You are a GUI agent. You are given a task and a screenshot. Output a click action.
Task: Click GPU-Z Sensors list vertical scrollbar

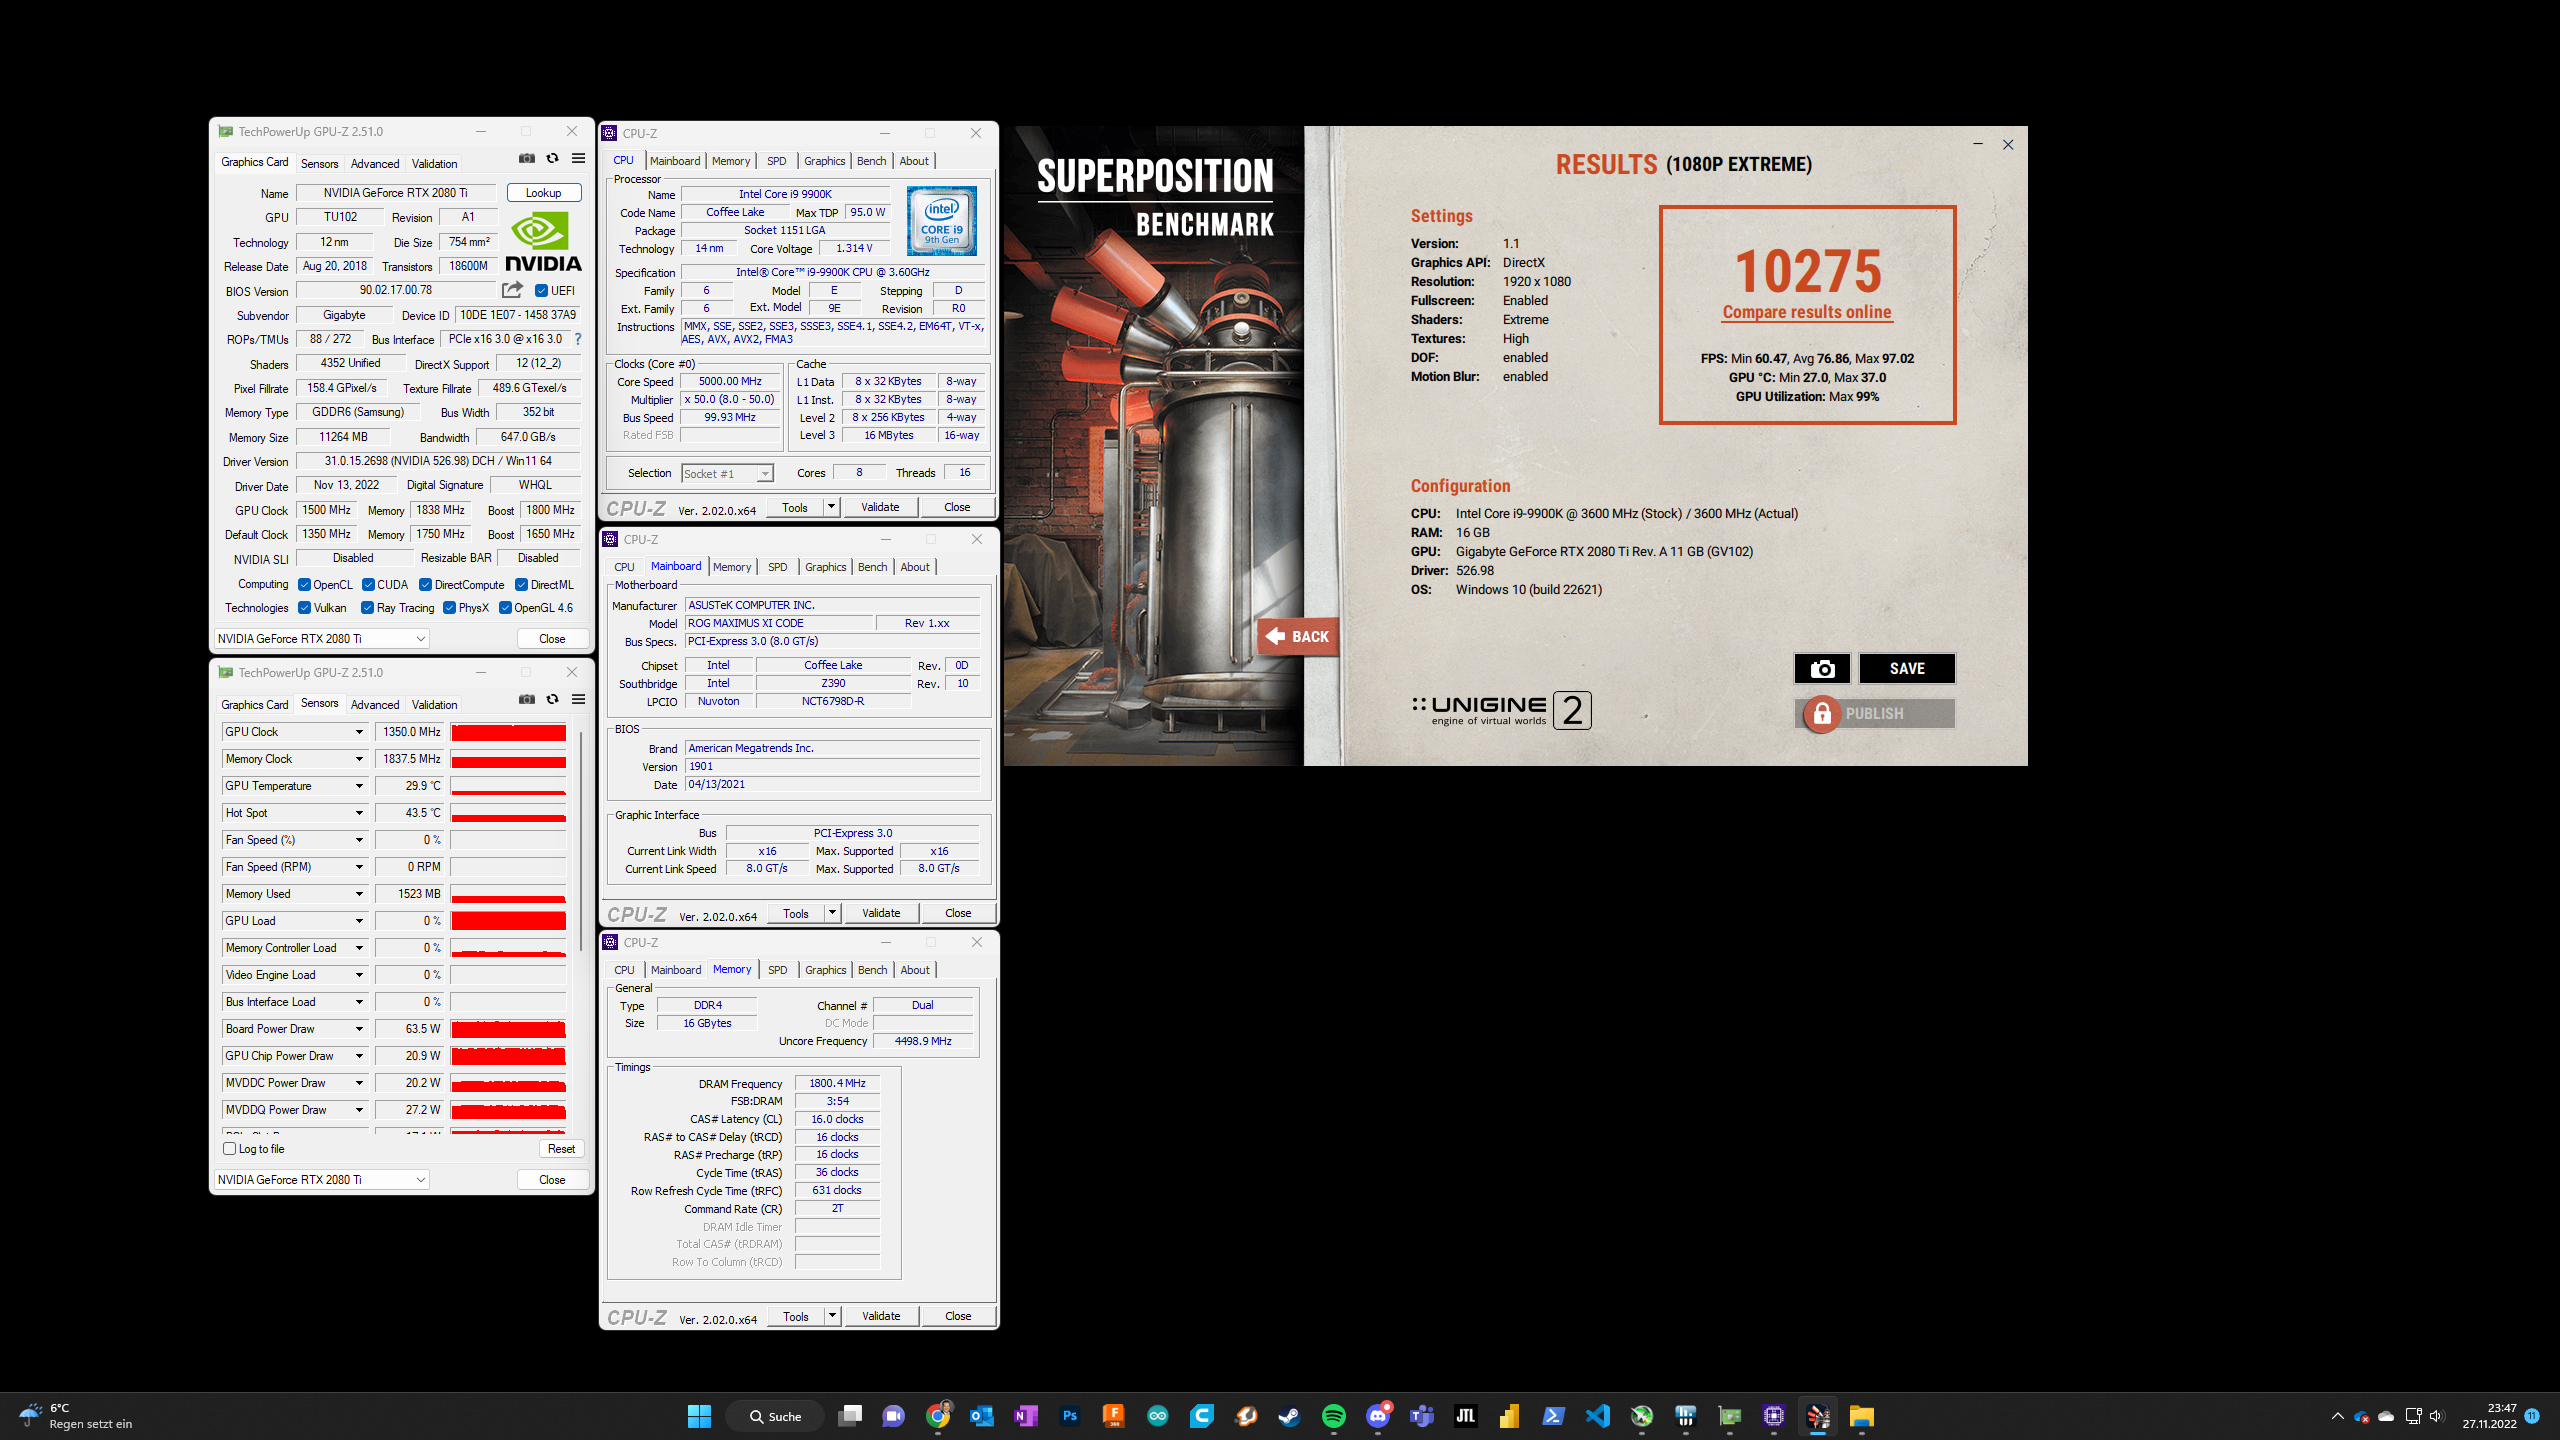coord(581,840)
